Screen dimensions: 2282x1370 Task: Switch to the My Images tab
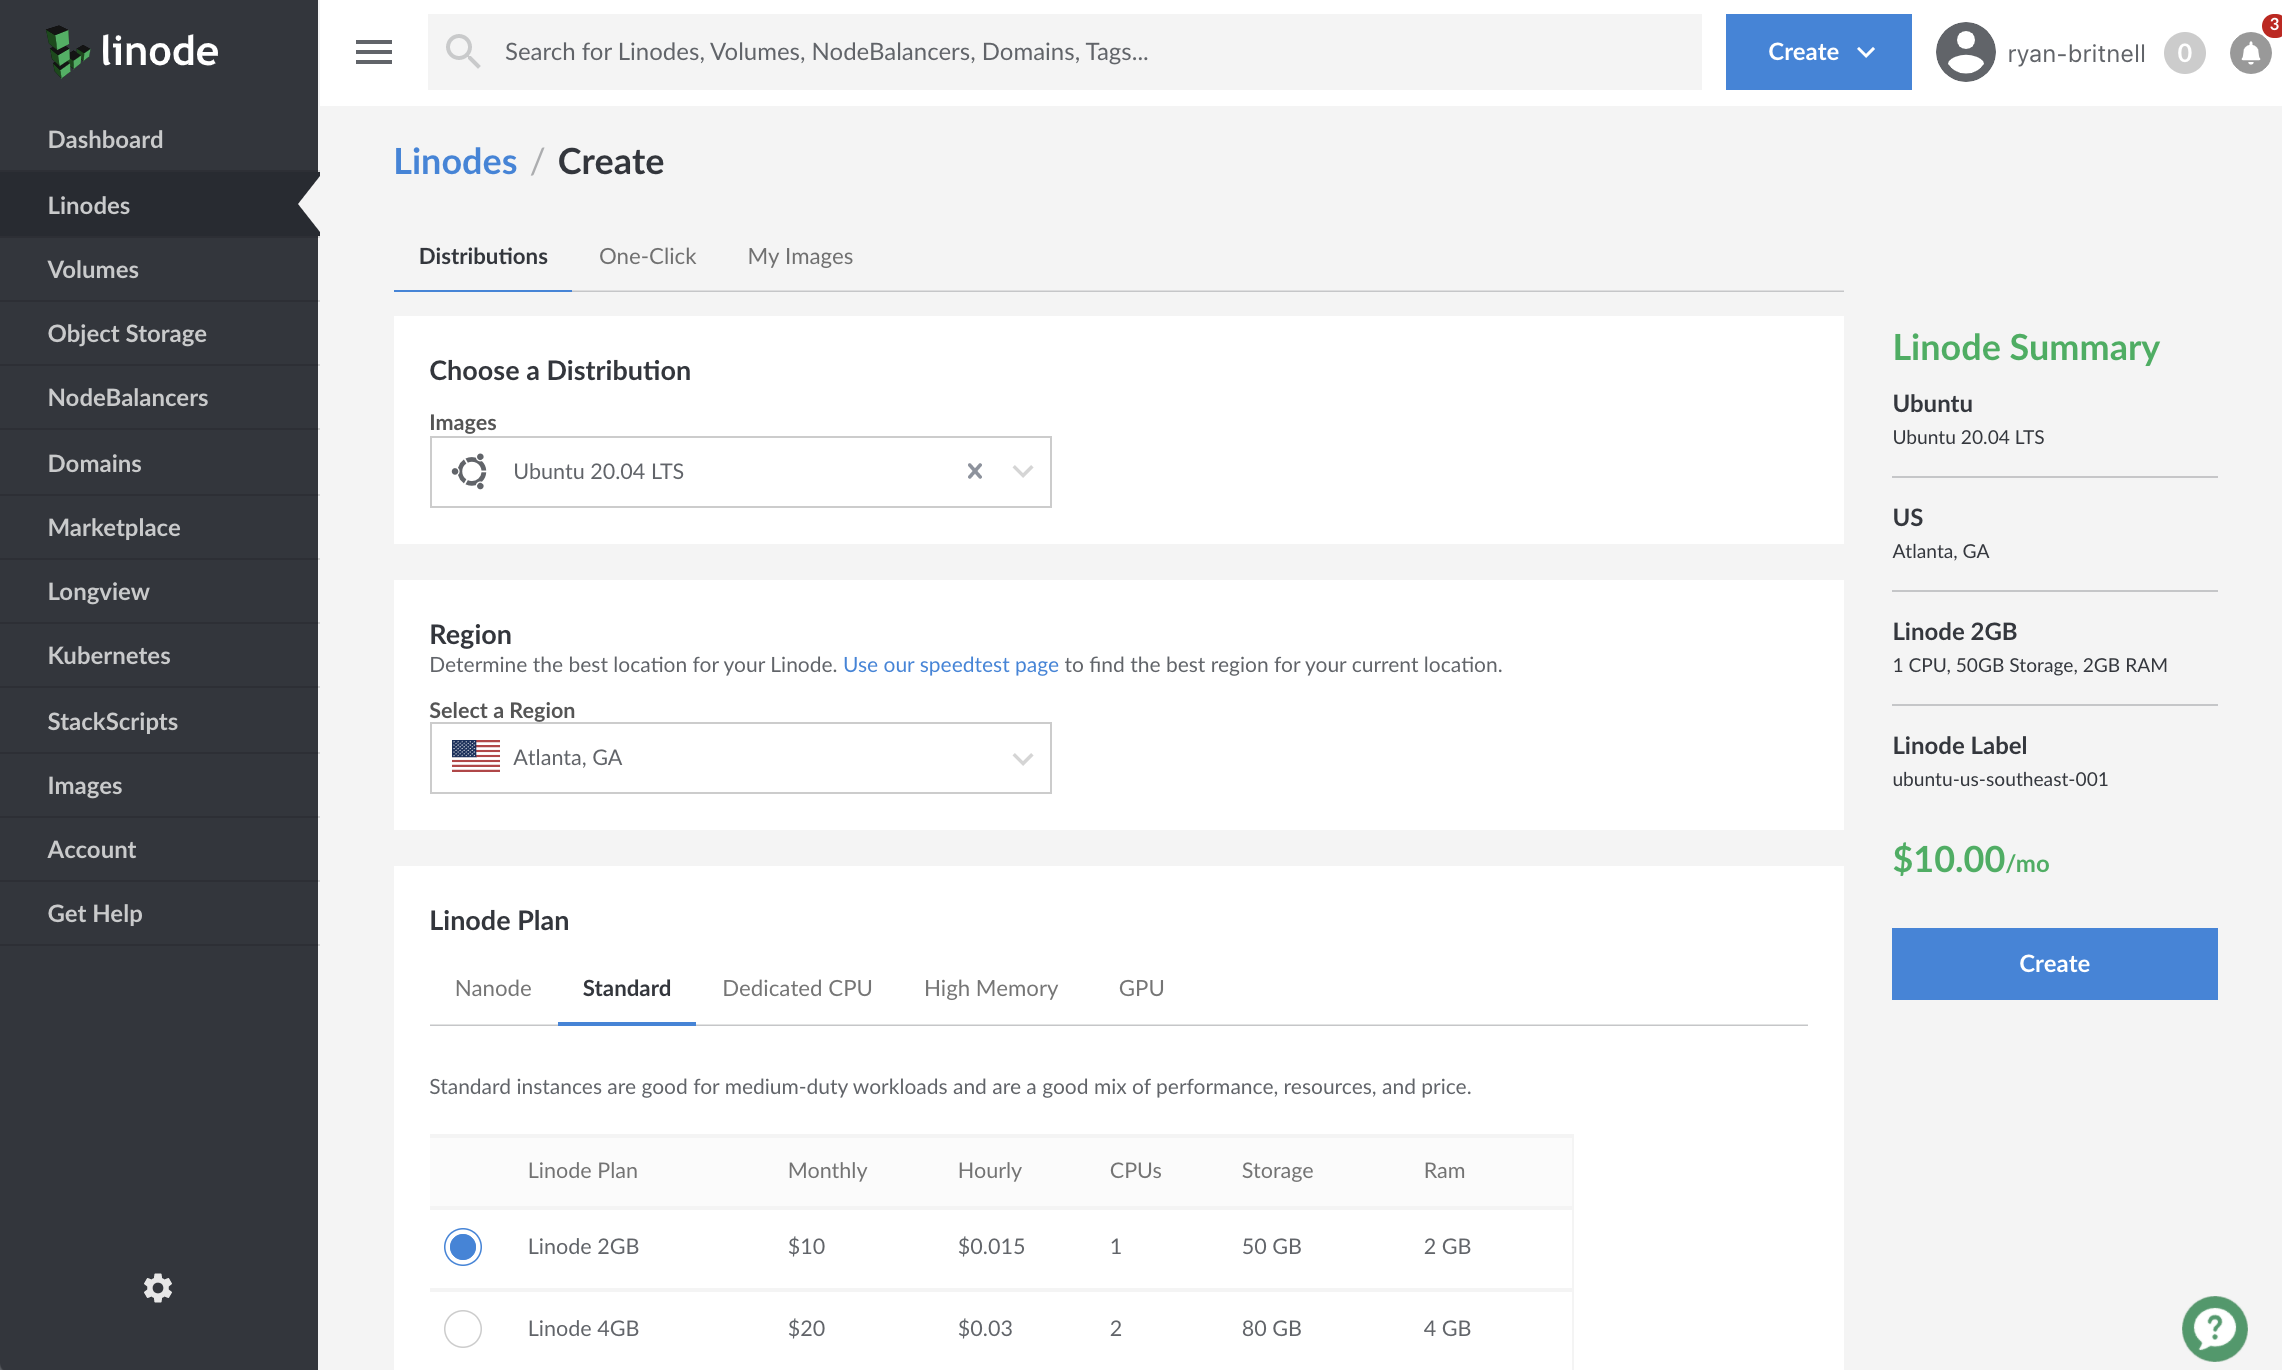pyautogui.click(x=799, y=254)
